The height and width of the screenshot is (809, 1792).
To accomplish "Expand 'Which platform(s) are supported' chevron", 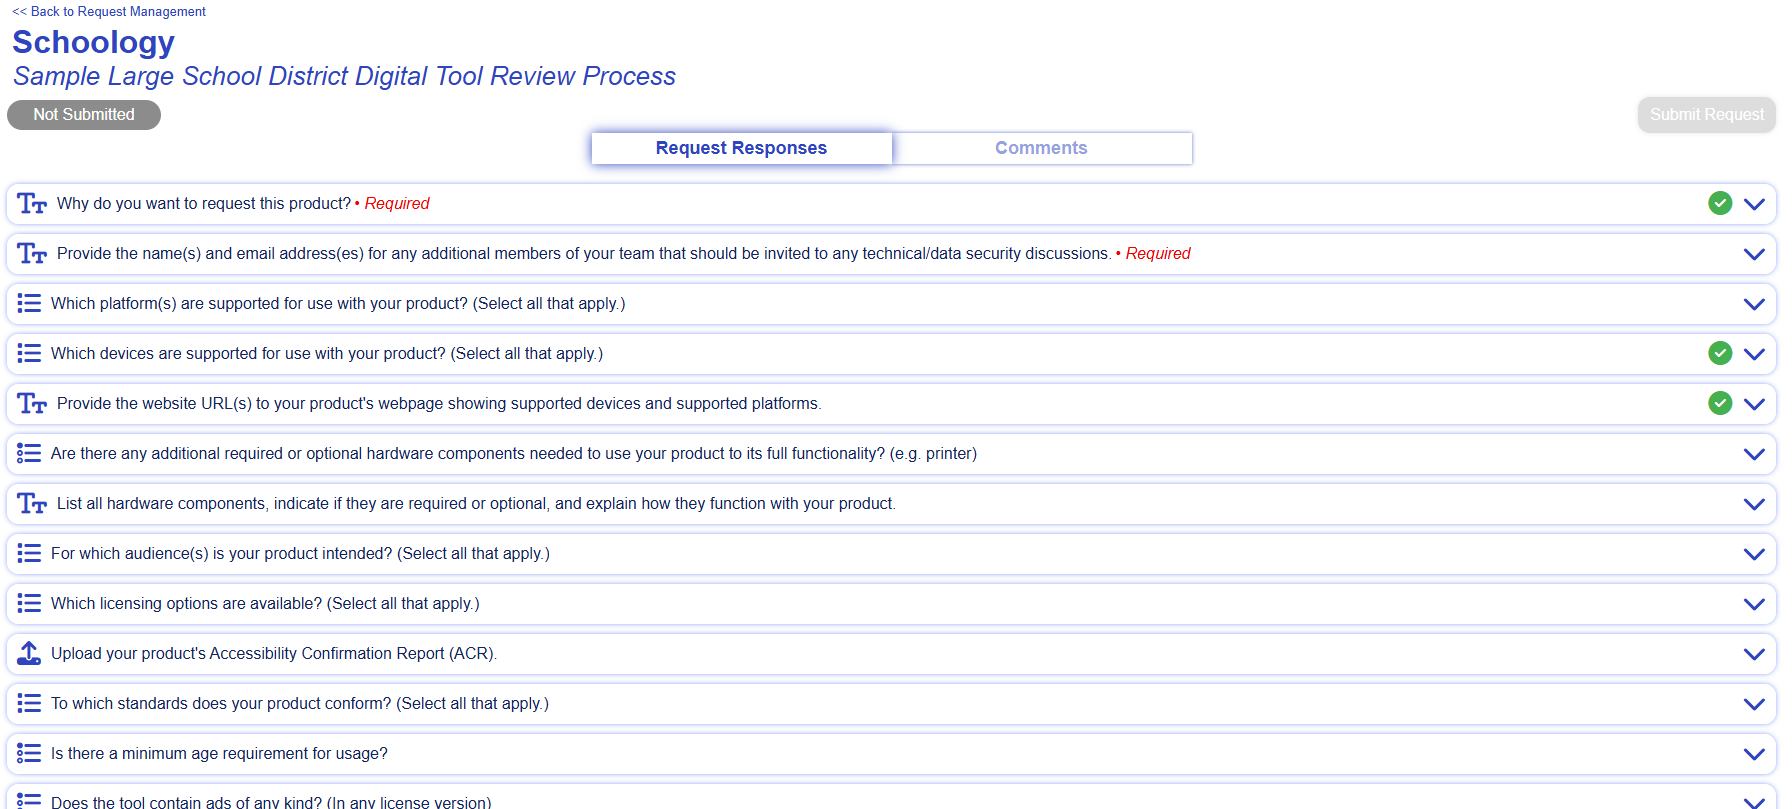I will pyautogui.click(x=1754, y=304).
